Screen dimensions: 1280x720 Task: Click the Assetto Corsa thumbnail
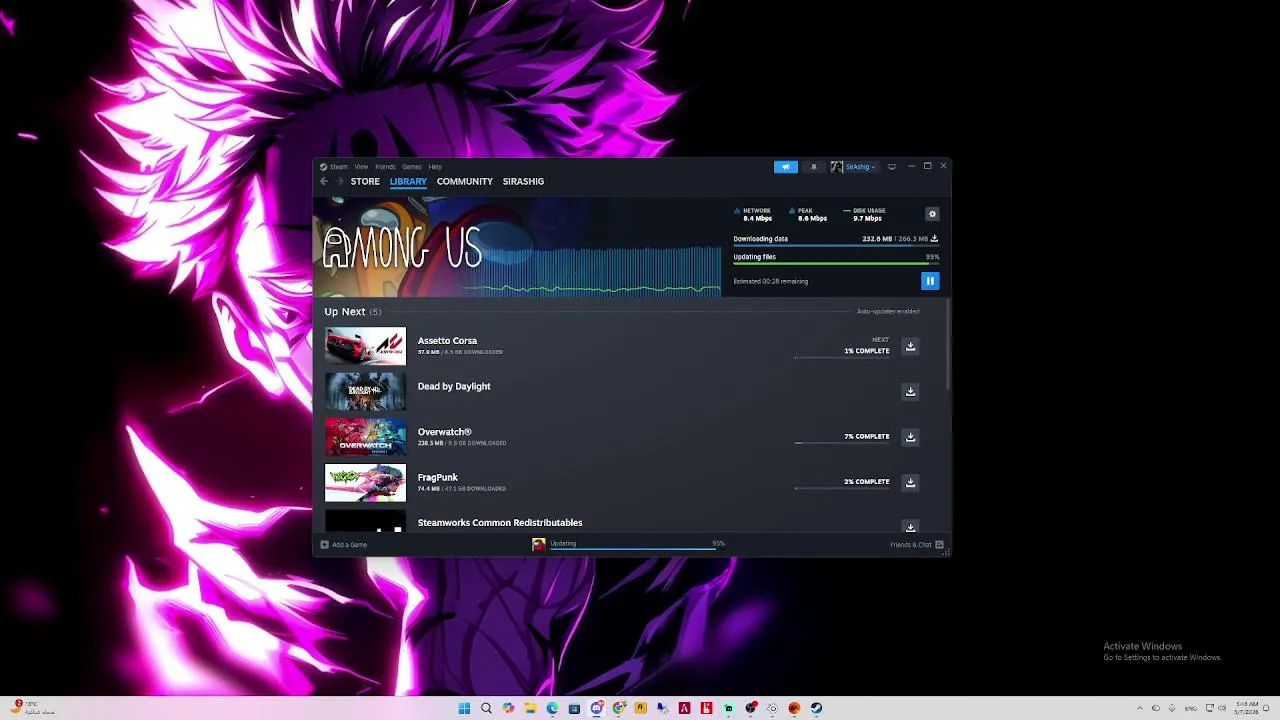365,346
